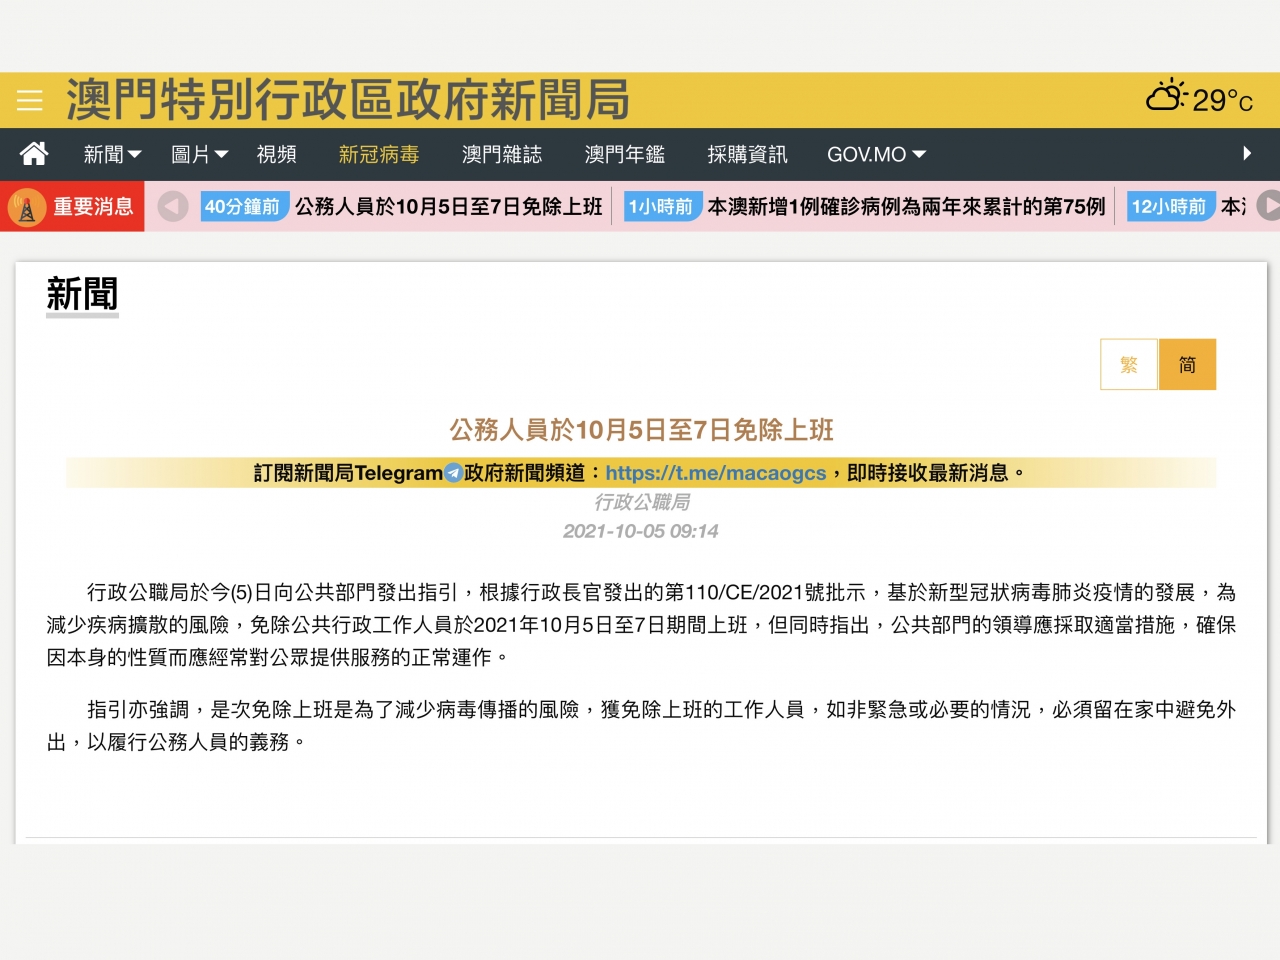Click the Telegram icon in subscription banner
1280x960 pixels.
[x=453, y=473]
